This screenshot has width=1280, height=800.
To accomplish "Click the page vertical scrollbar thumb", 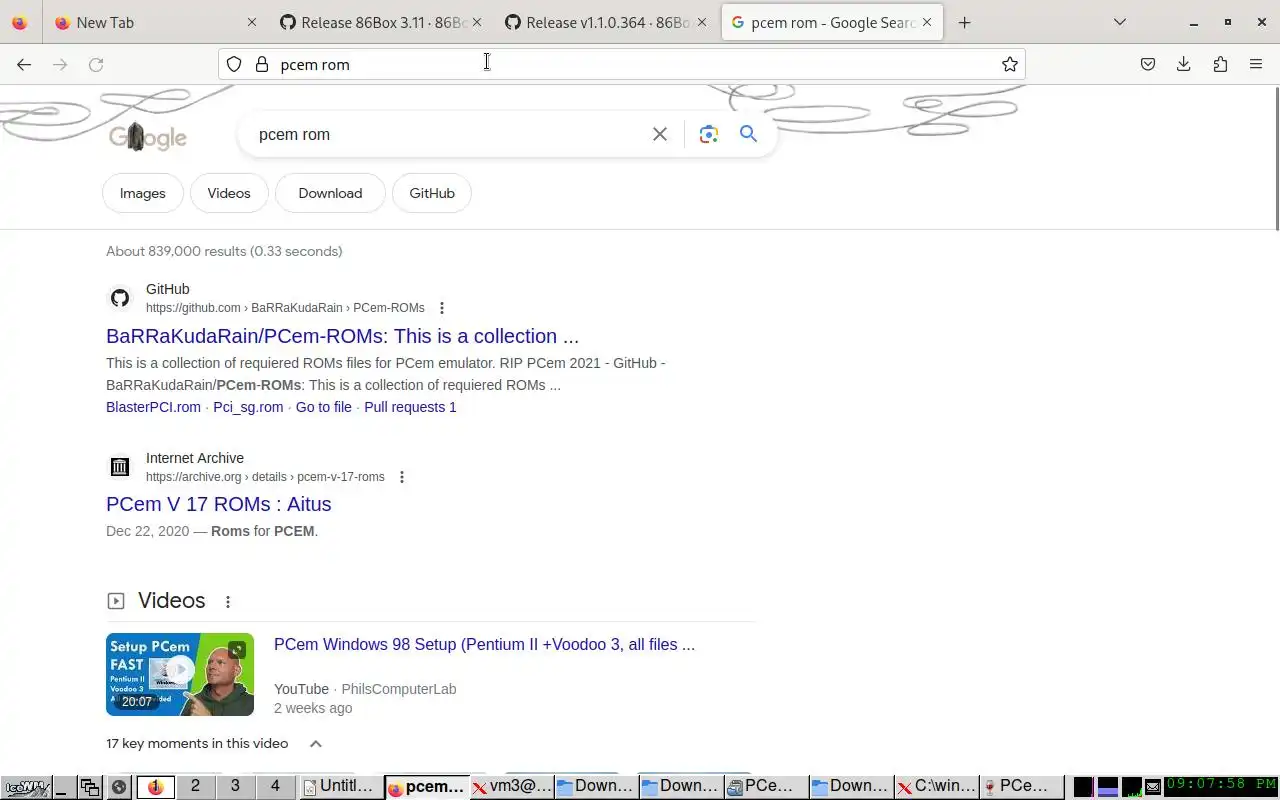I will [x=1276, y=158].
